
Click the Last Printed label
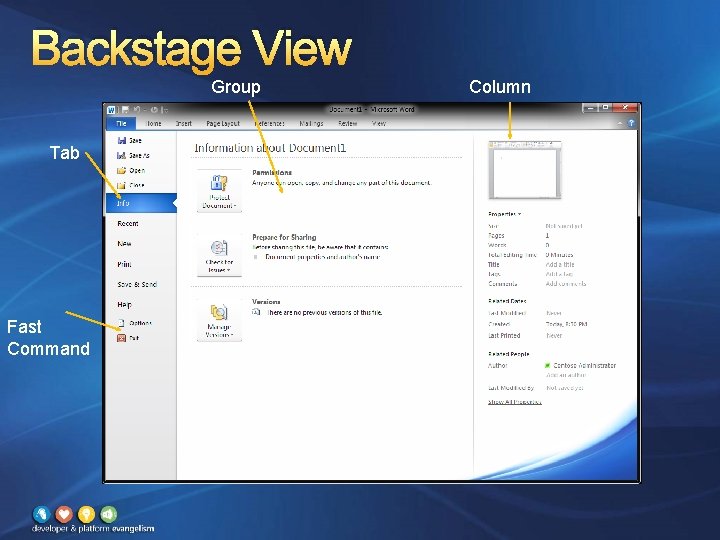504,336
